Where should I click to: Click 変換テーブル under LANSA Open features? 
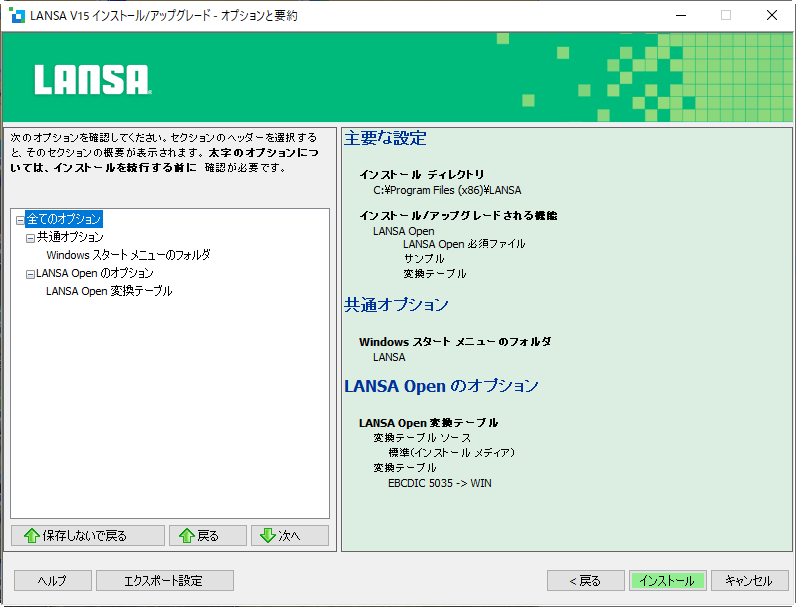435,274
